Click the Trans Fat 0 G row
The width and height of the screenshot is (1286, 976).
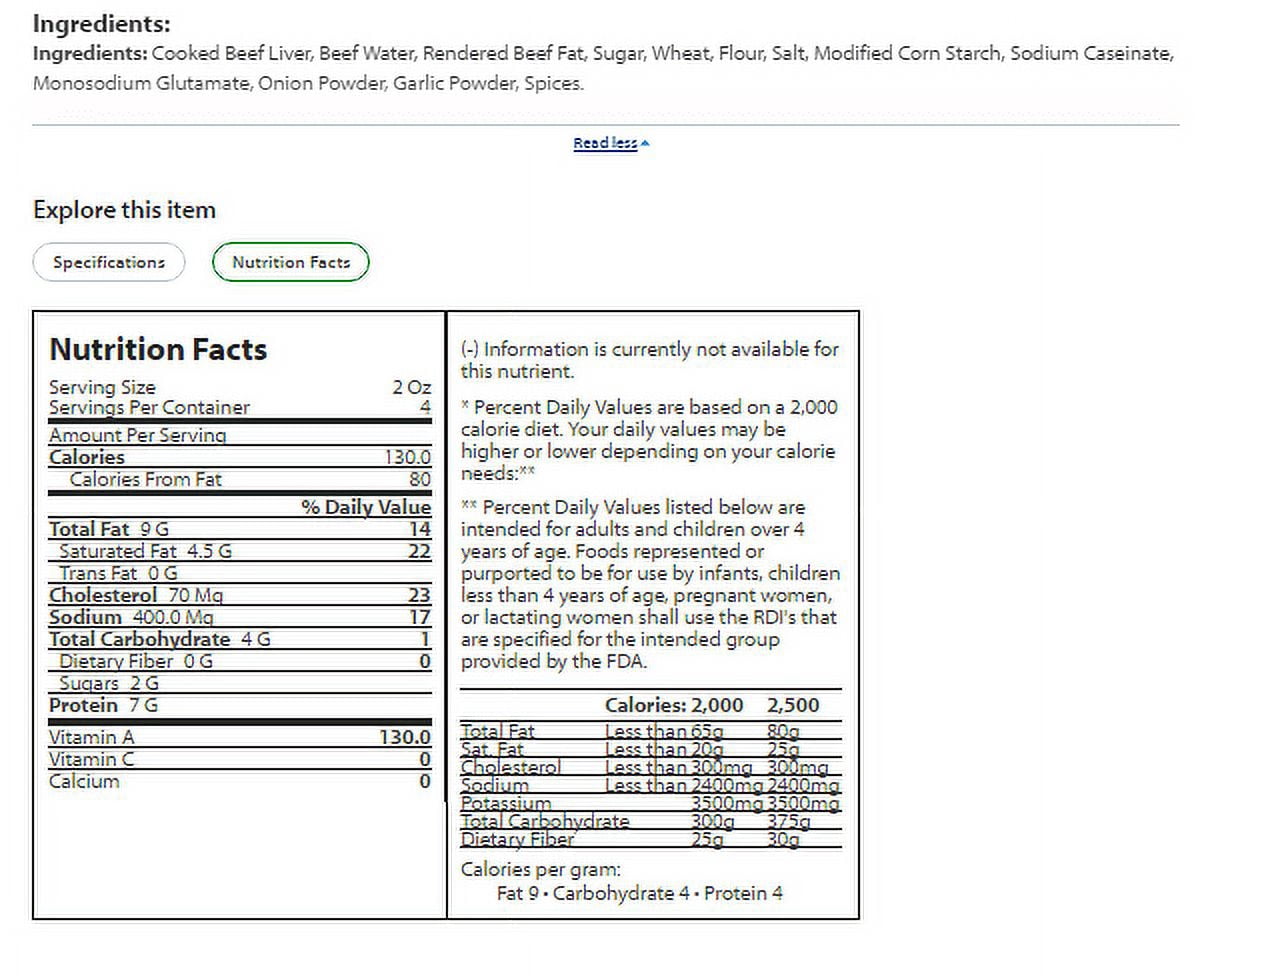click(x=240, y=573)
